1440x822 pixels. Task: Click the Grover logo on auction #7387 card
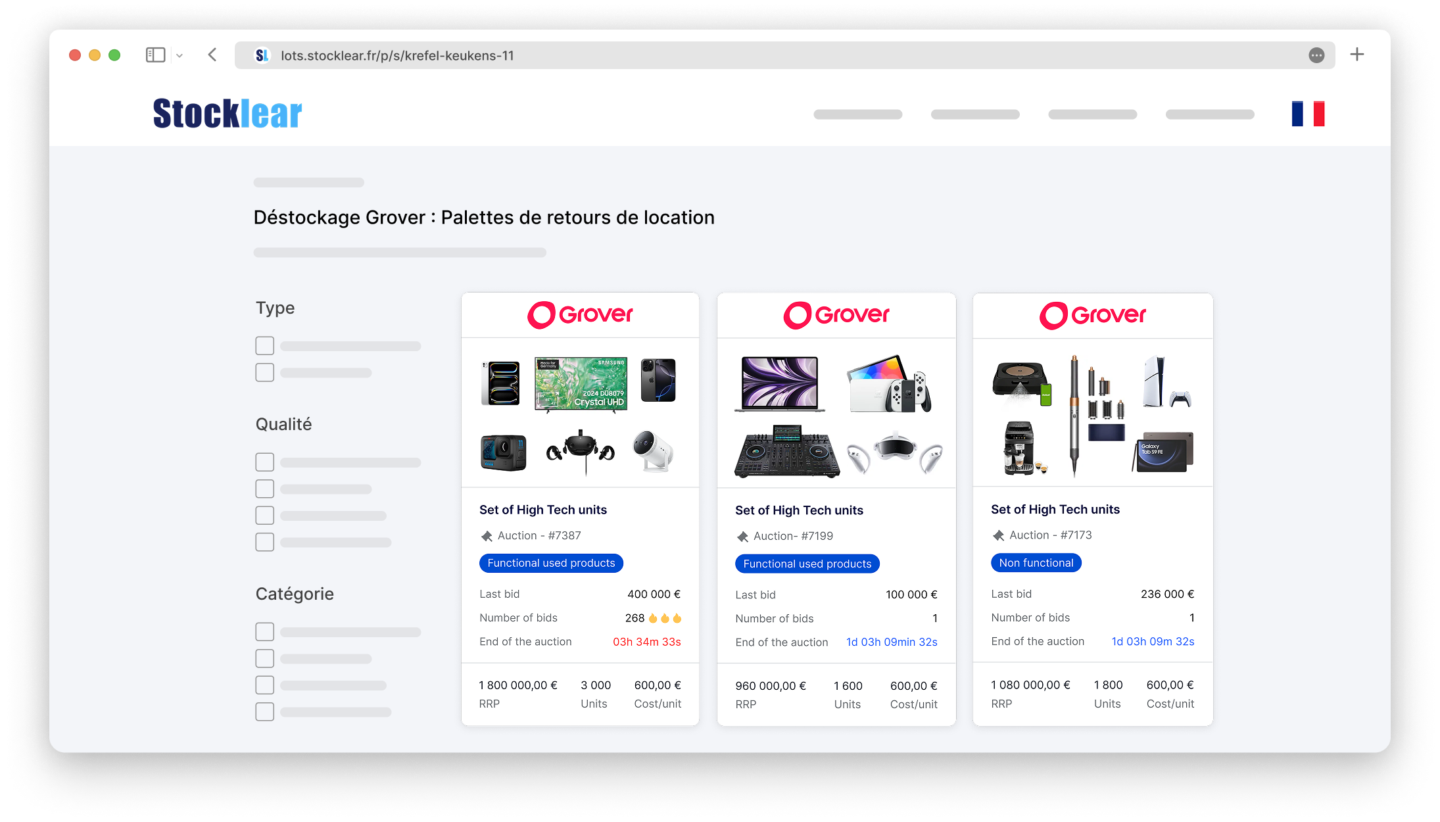tap(580, 315)
